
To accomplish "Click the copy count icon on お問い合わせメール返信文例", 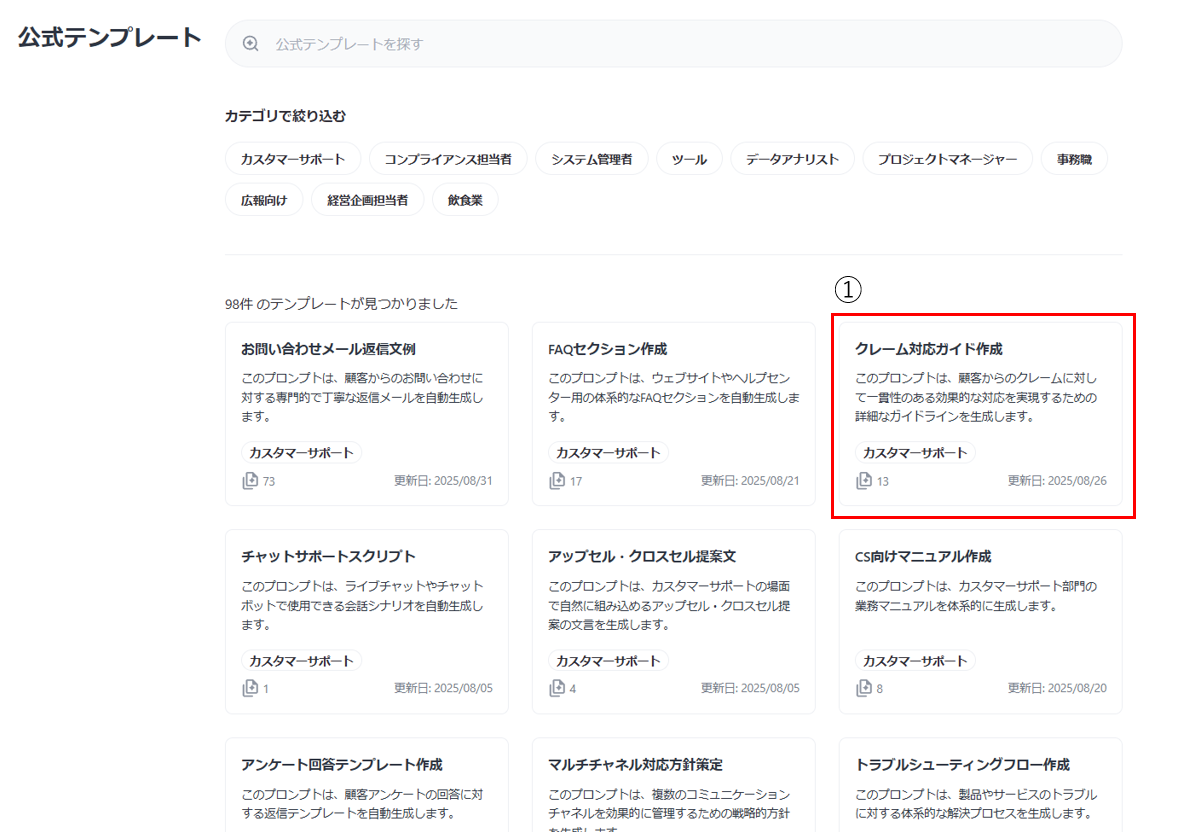I will click(x=248, y=480).
